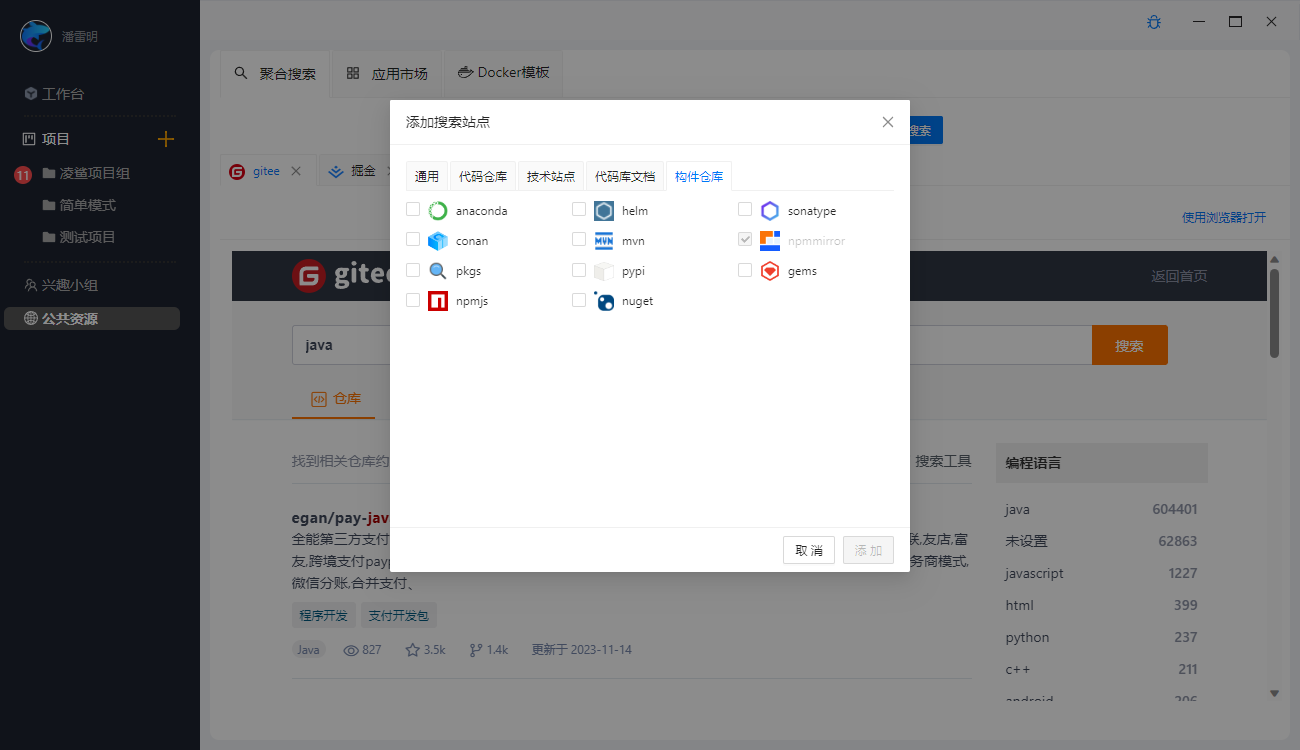Check the sonatype checkbox

click(x=745, y=209)
